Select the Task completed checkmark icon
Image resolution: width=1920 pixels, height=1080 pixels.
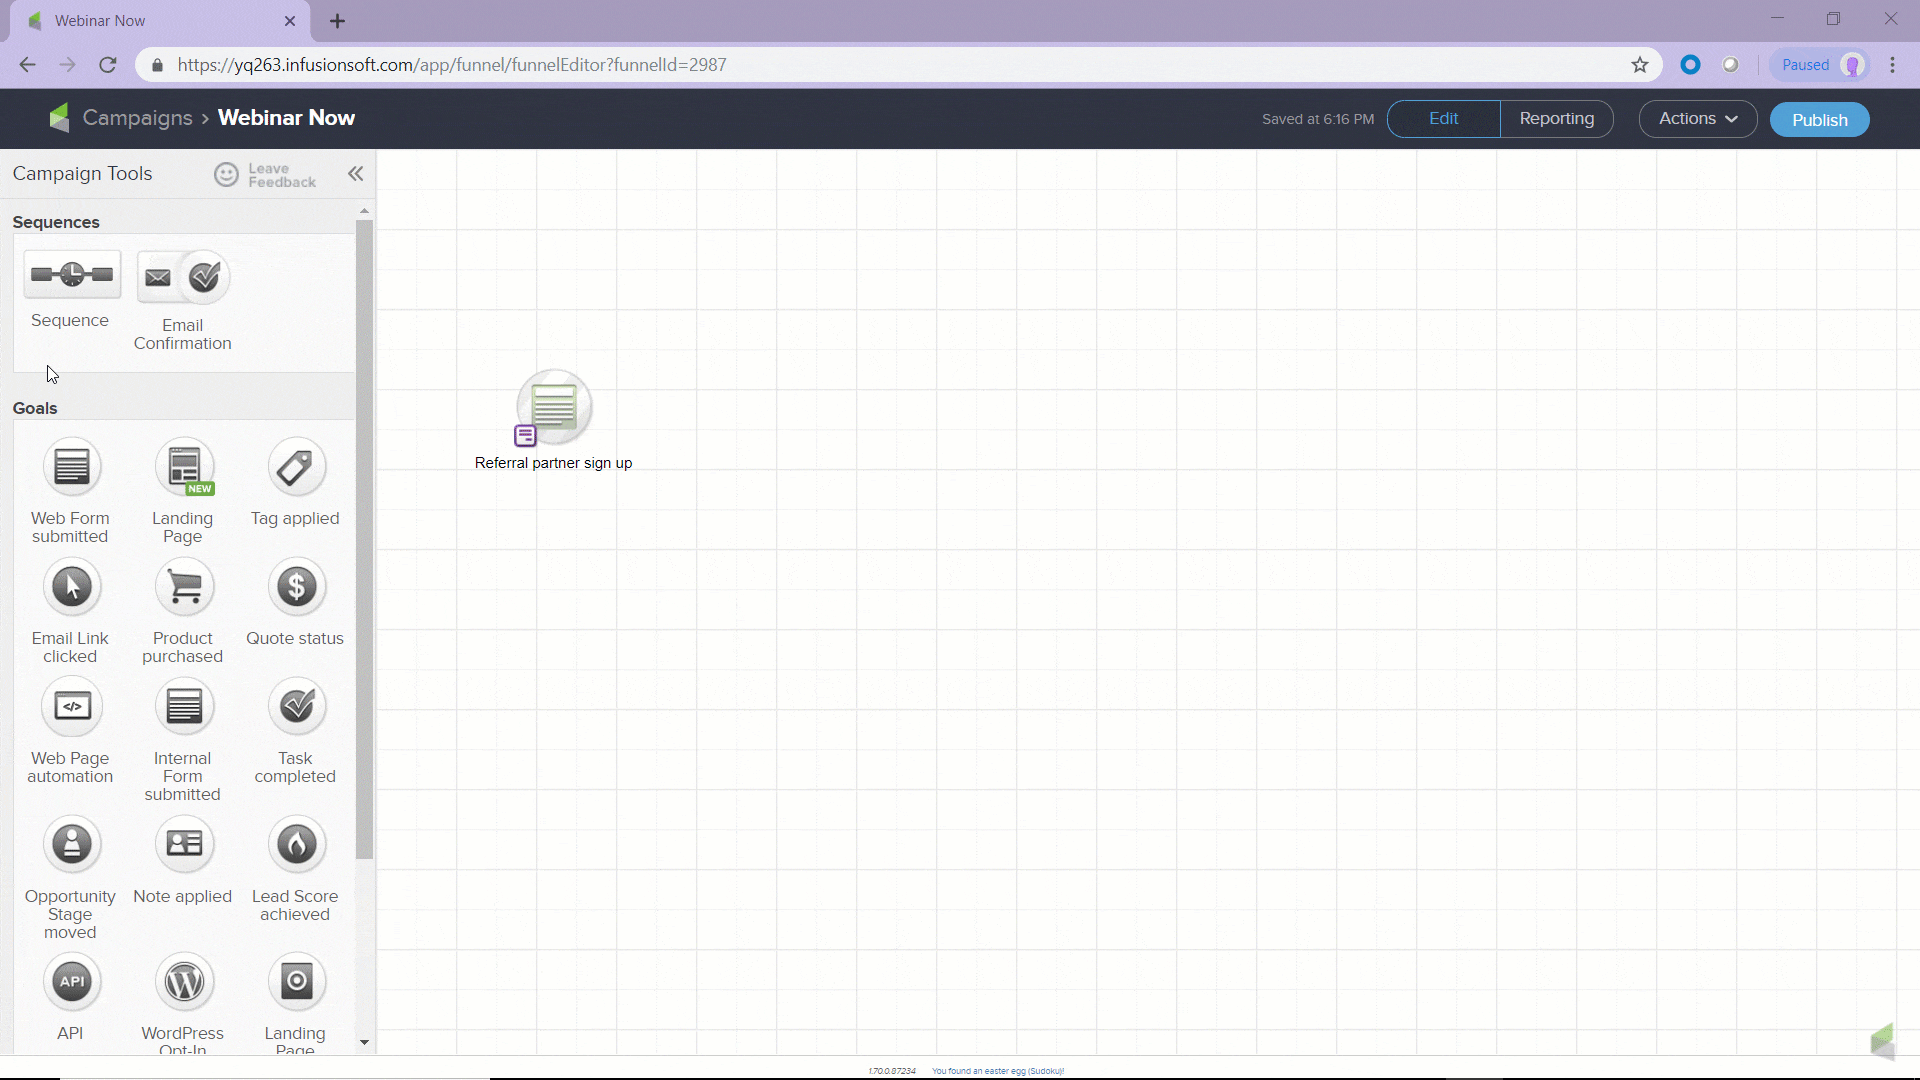296,707
